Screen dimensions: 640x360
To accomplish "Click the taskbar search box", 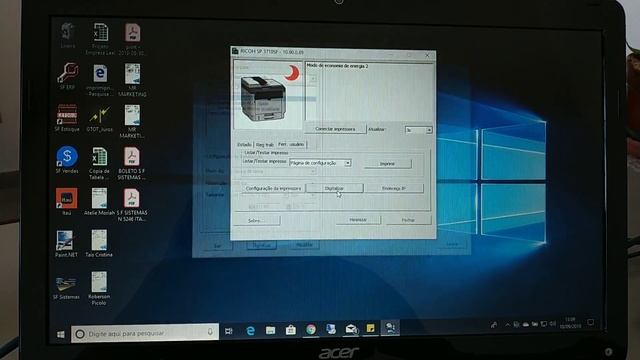I will coord(145,333).
